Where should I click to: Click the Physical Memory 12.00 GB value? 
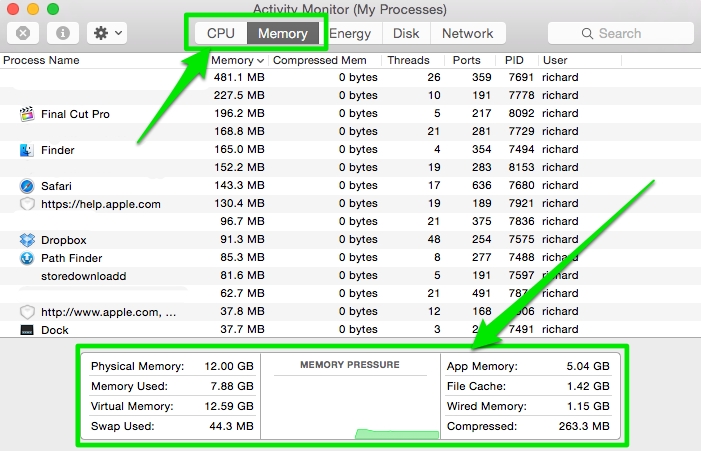point(229,366)
